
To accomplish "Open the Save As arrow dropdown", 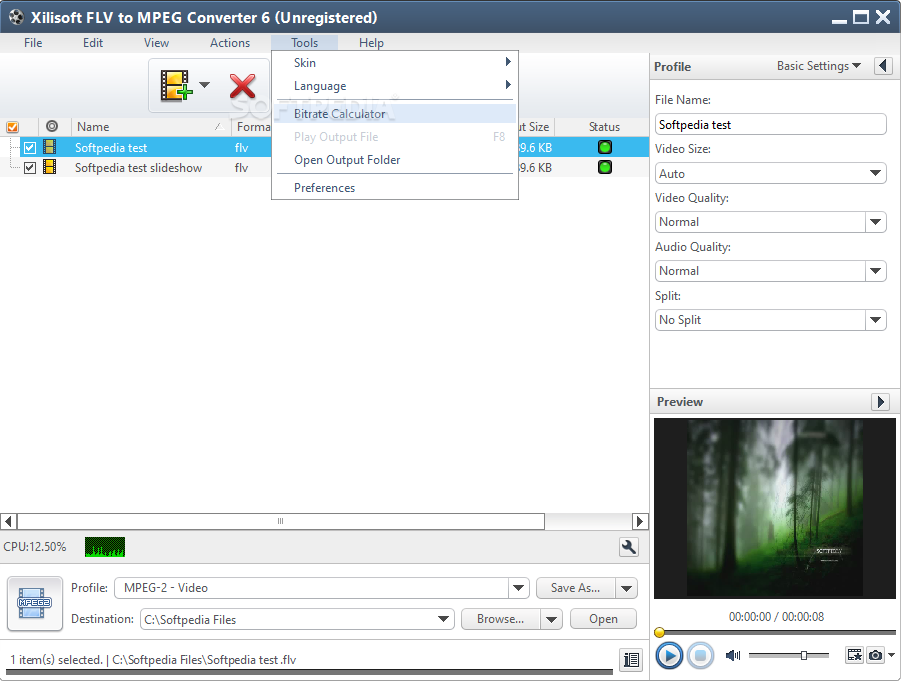I will [x=626, y=588].
